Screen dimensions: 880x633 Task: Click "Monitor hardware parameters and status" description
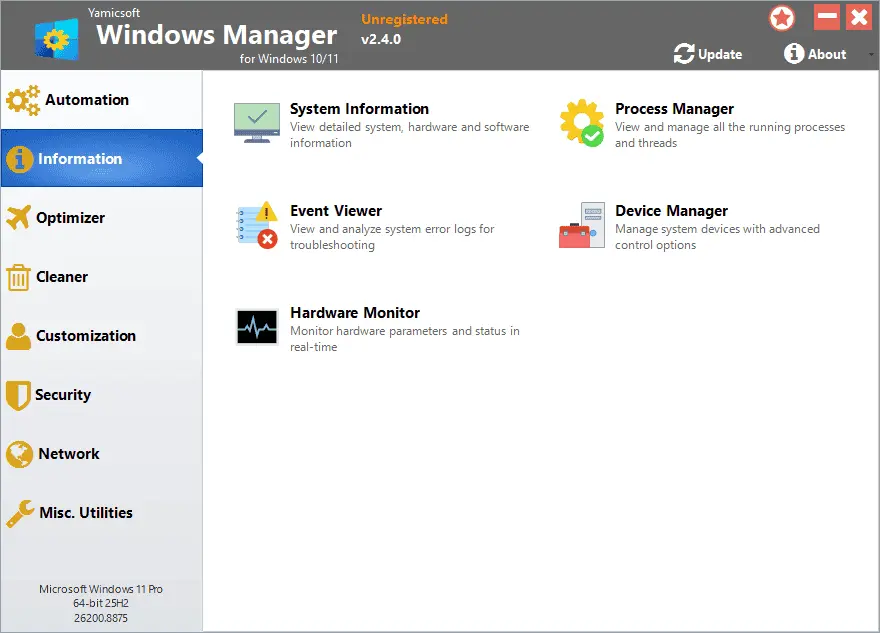tap(405, 331)
